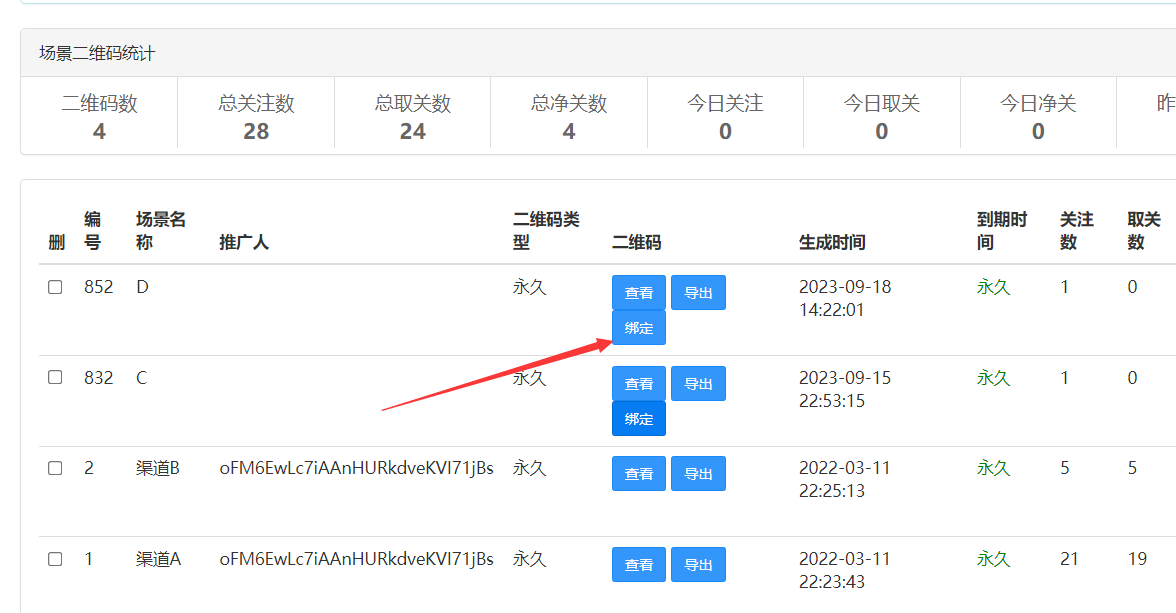The image size is (1176, 613).
Task: Check the box for 渠道B row
Action: [x=55, y=468]
